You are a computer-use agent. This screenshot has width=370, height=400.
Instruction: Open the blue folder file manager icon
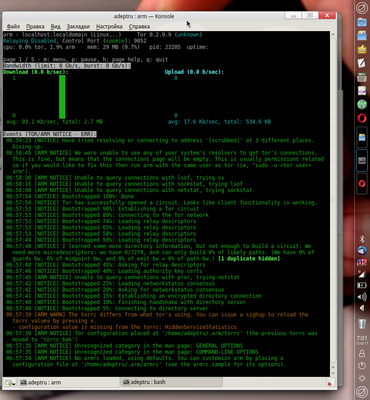(362, 22)
